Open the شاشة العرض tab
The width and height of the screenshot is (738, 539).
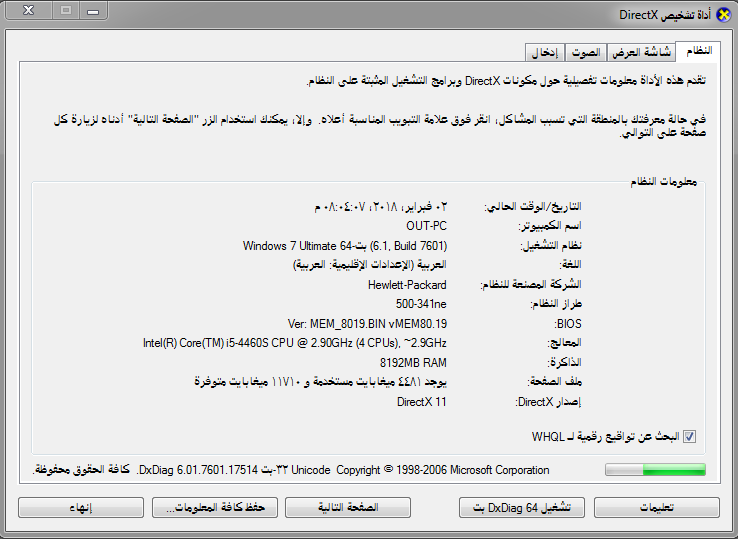click(642, 52)
